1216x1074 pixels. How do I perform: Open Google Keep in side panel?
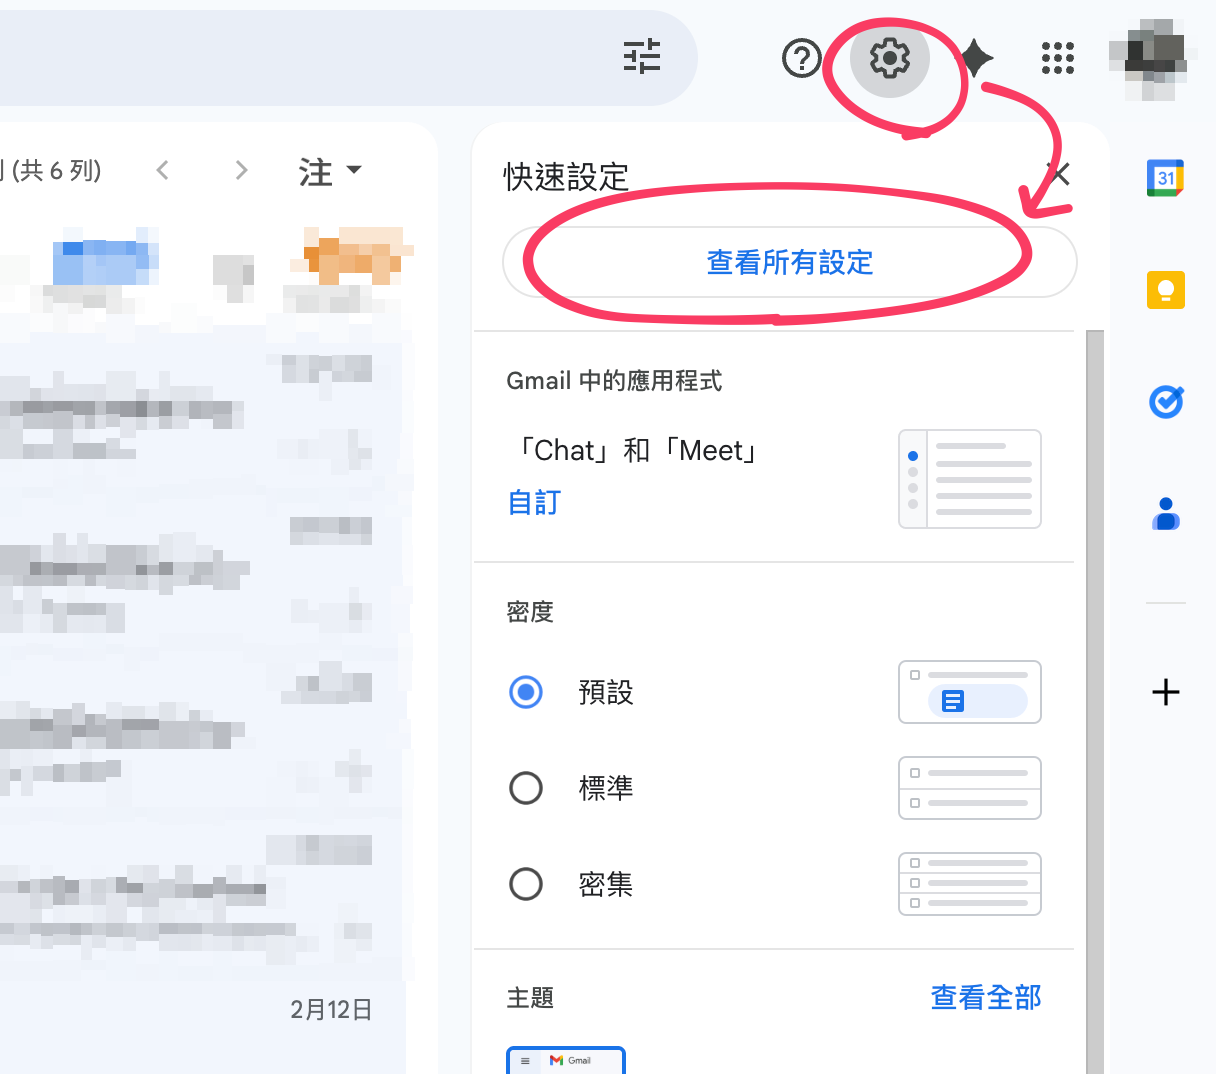tap(1165, 291)
